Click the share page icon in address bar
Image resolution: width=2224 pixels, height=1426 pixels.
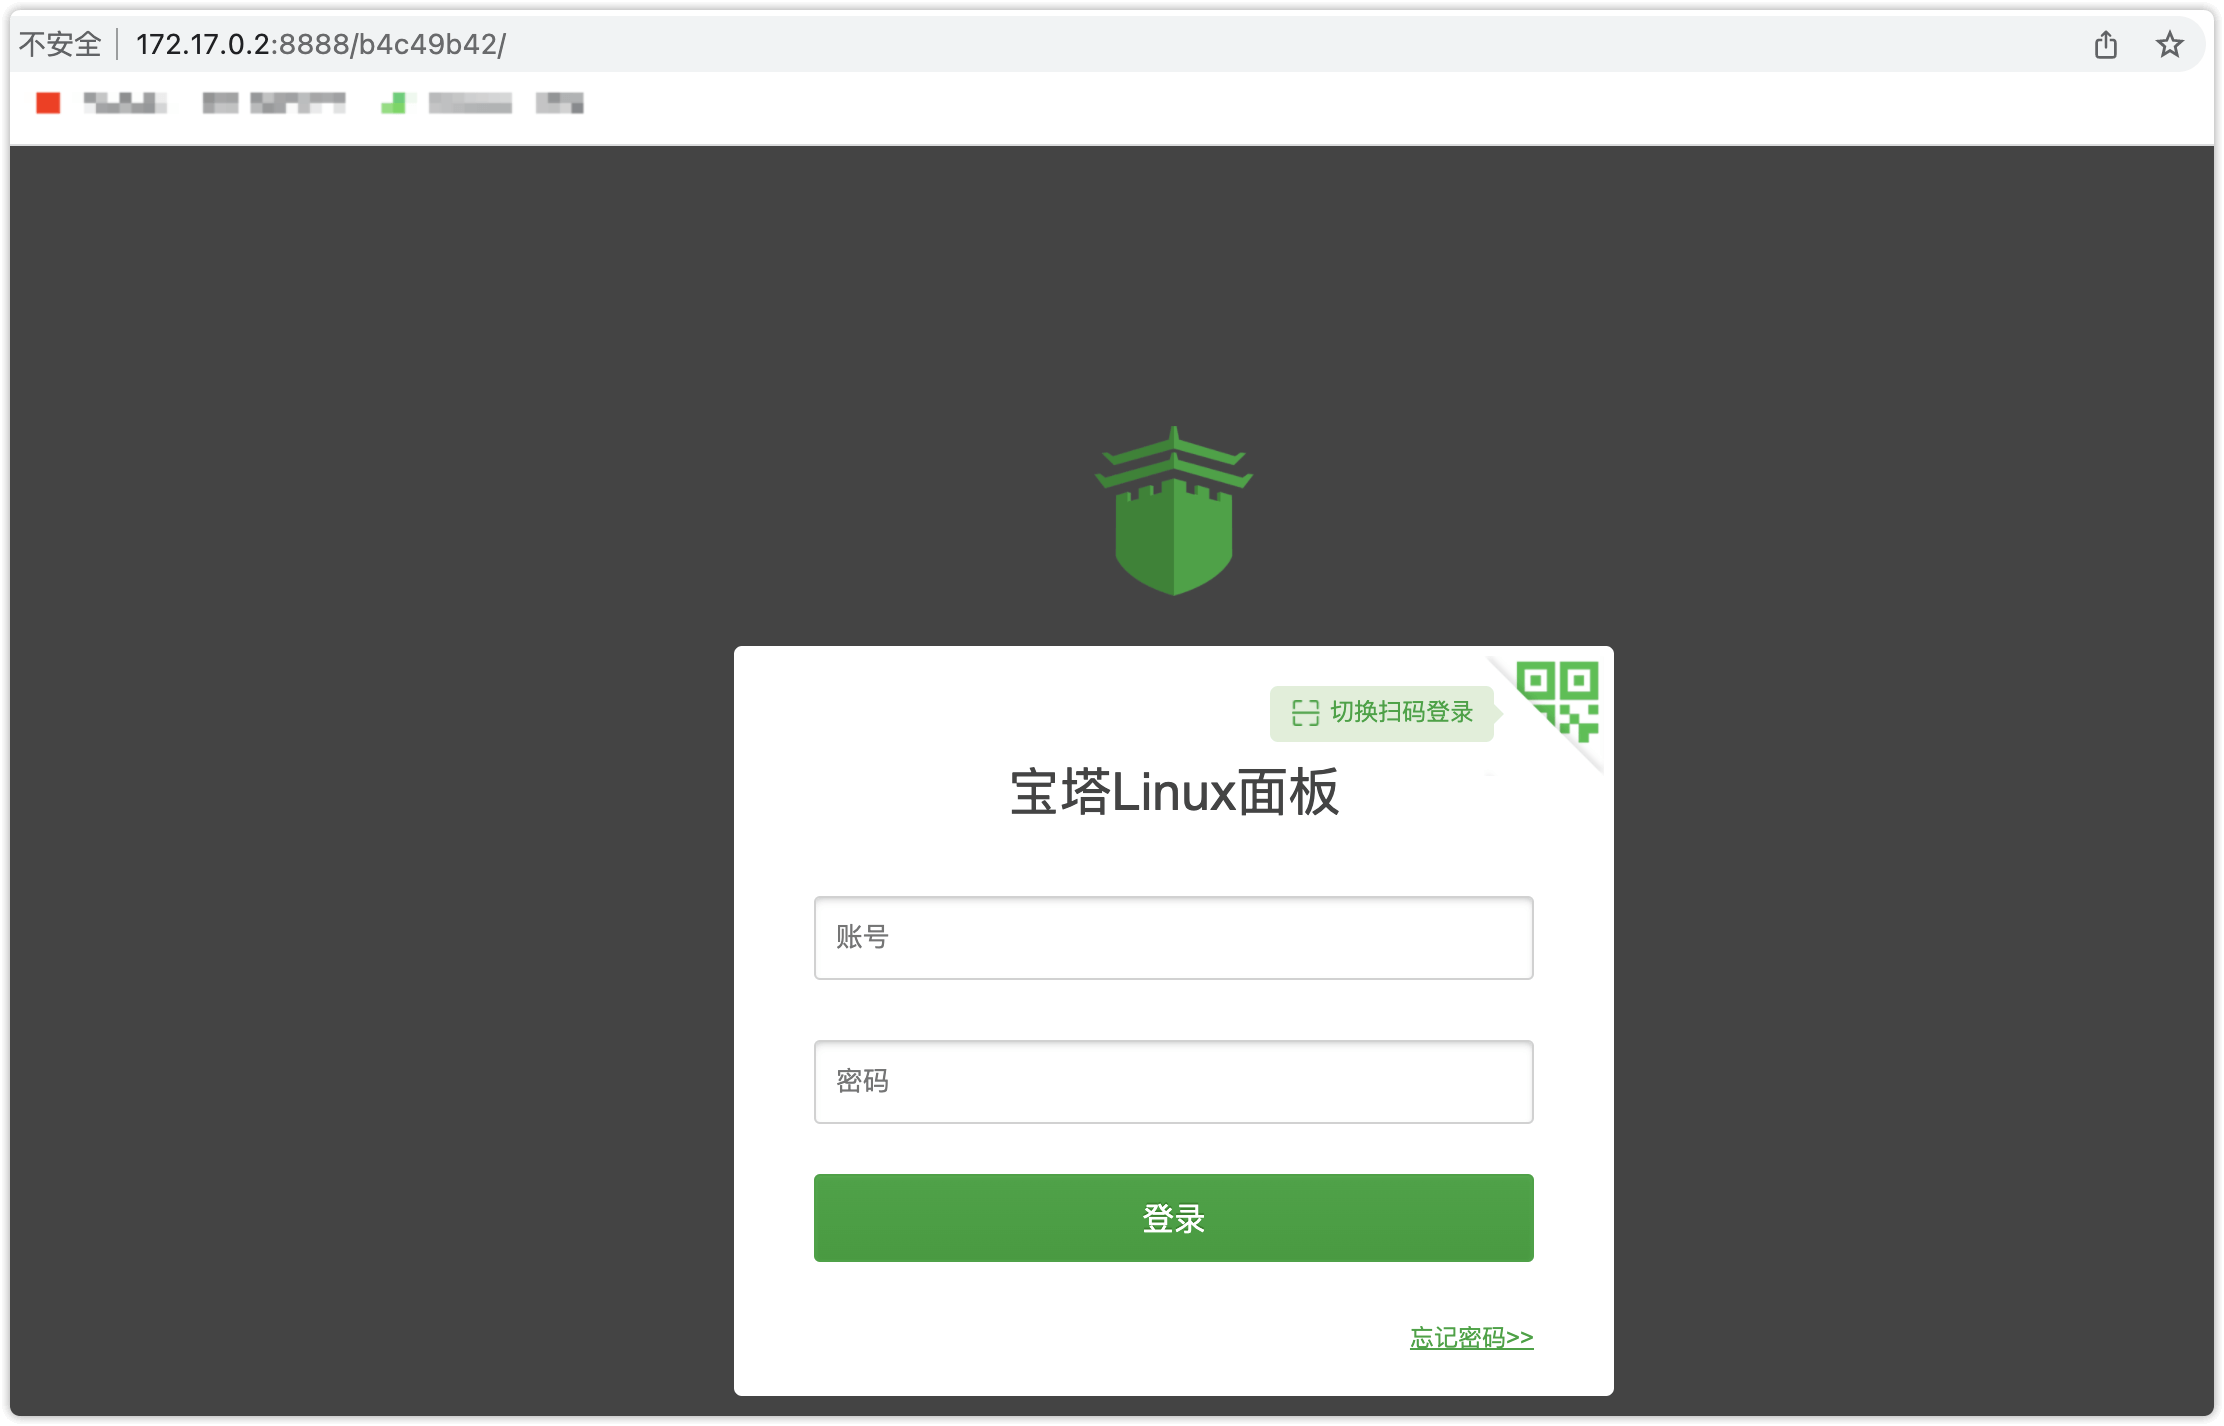click(2105, 45)
